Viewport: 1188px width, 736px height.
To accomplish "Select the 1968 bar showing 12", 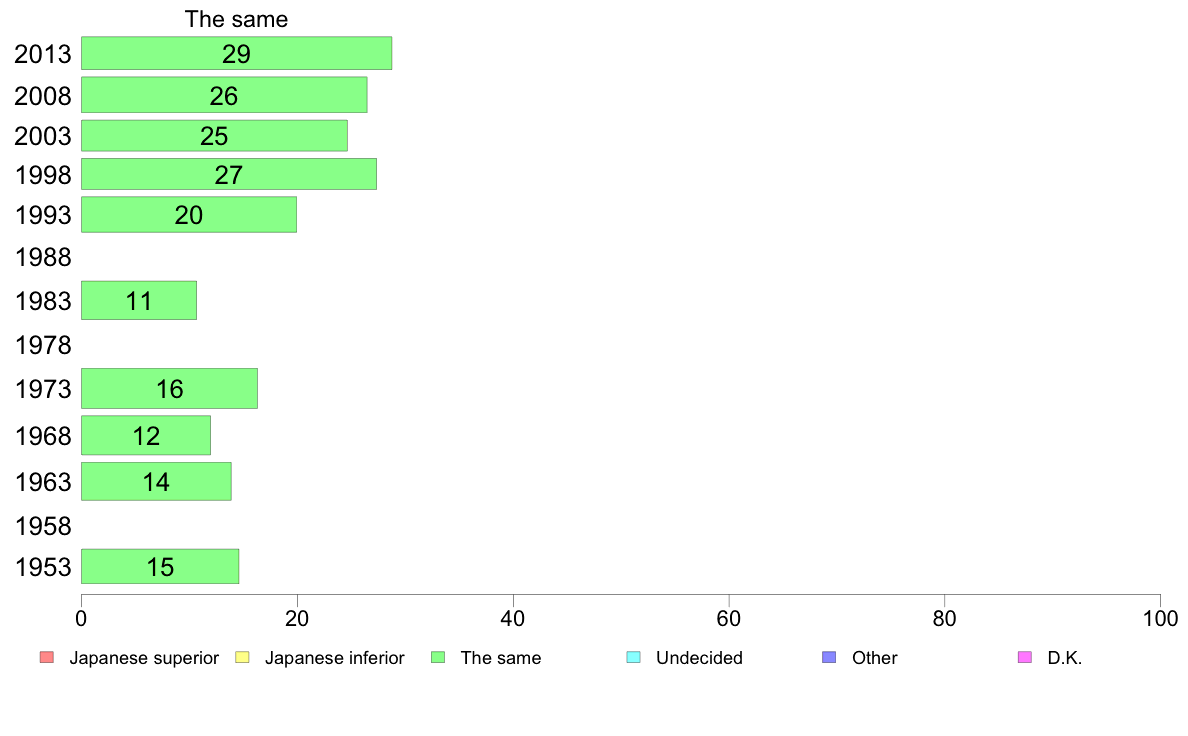I will click(145, 435).
